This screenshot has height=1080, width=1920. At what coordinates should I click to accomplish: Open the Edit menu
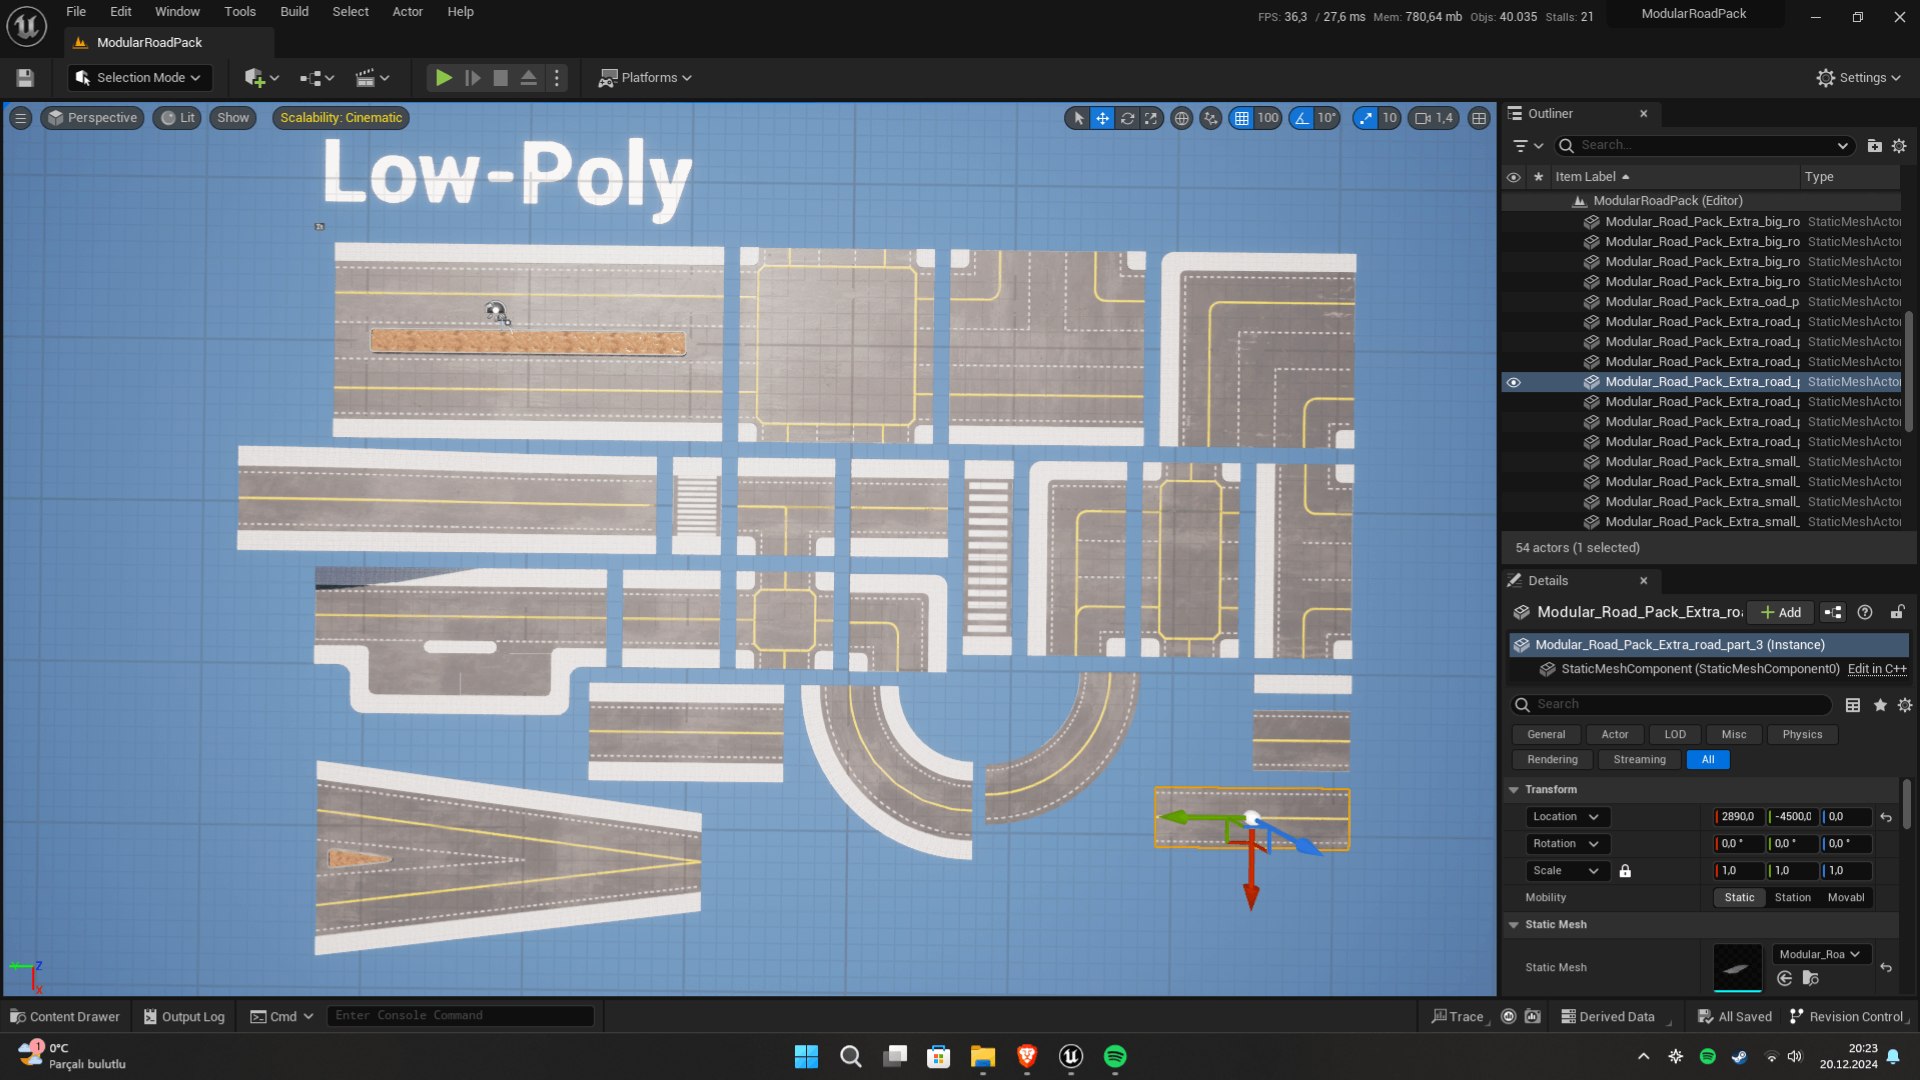click(x=121, y=12)
